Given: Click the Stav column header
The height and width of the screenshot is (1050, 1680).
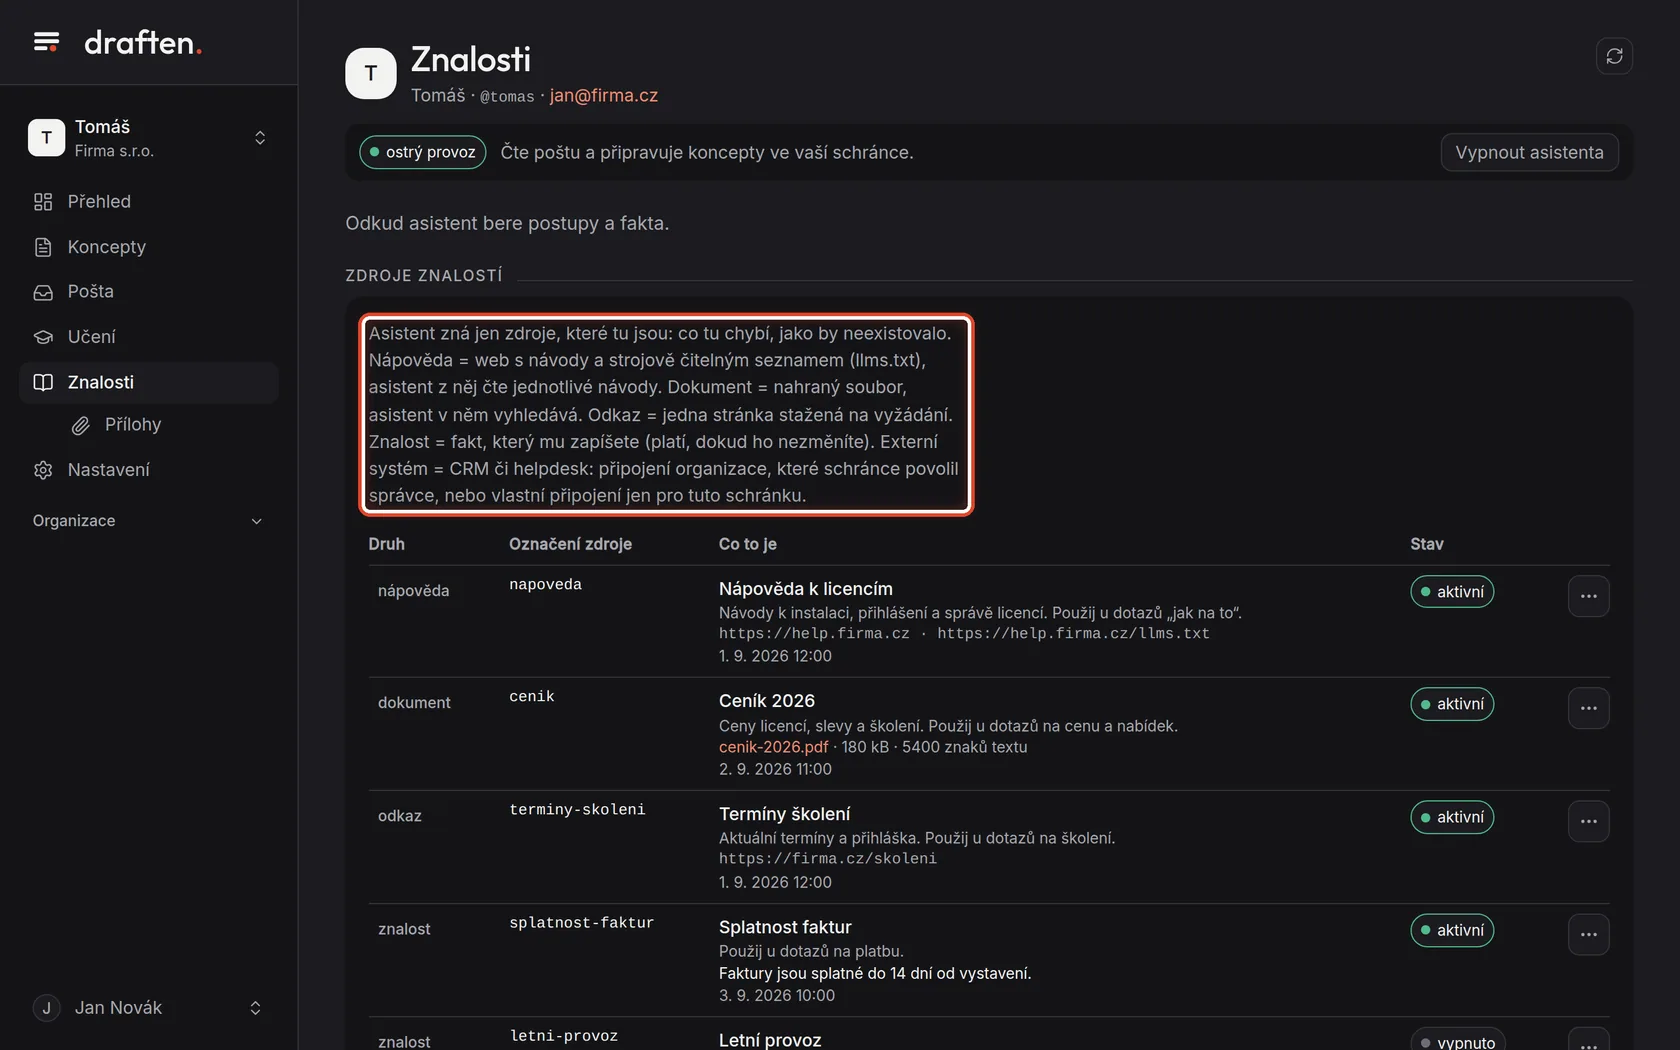Looking at the screenshot, I should [x=1427, y=544].
